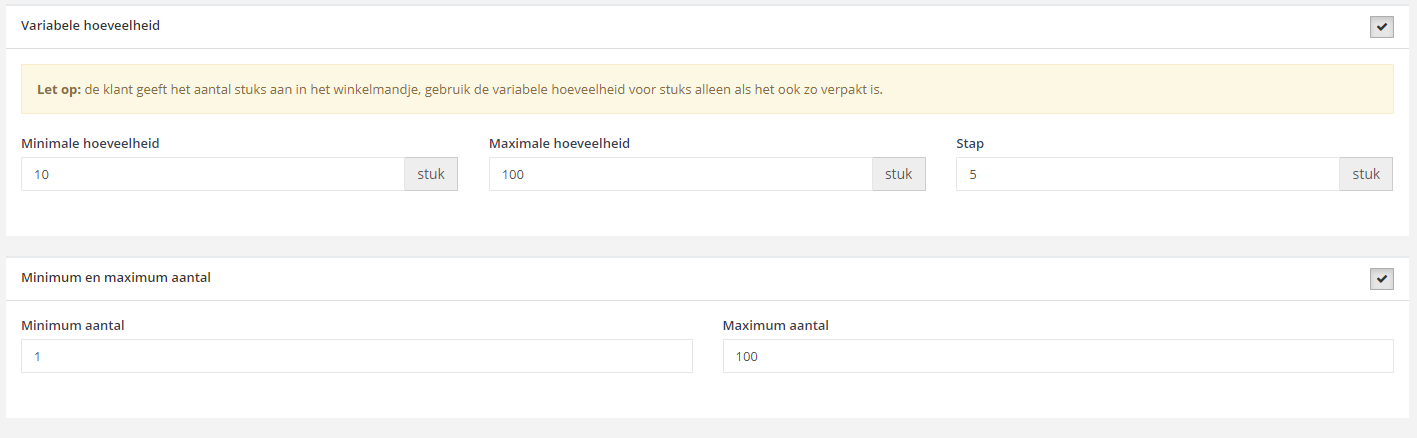The height and width of the screenshot is (438, 1417).
Task: Select the Stap input field
Action: coord(1147,174)
